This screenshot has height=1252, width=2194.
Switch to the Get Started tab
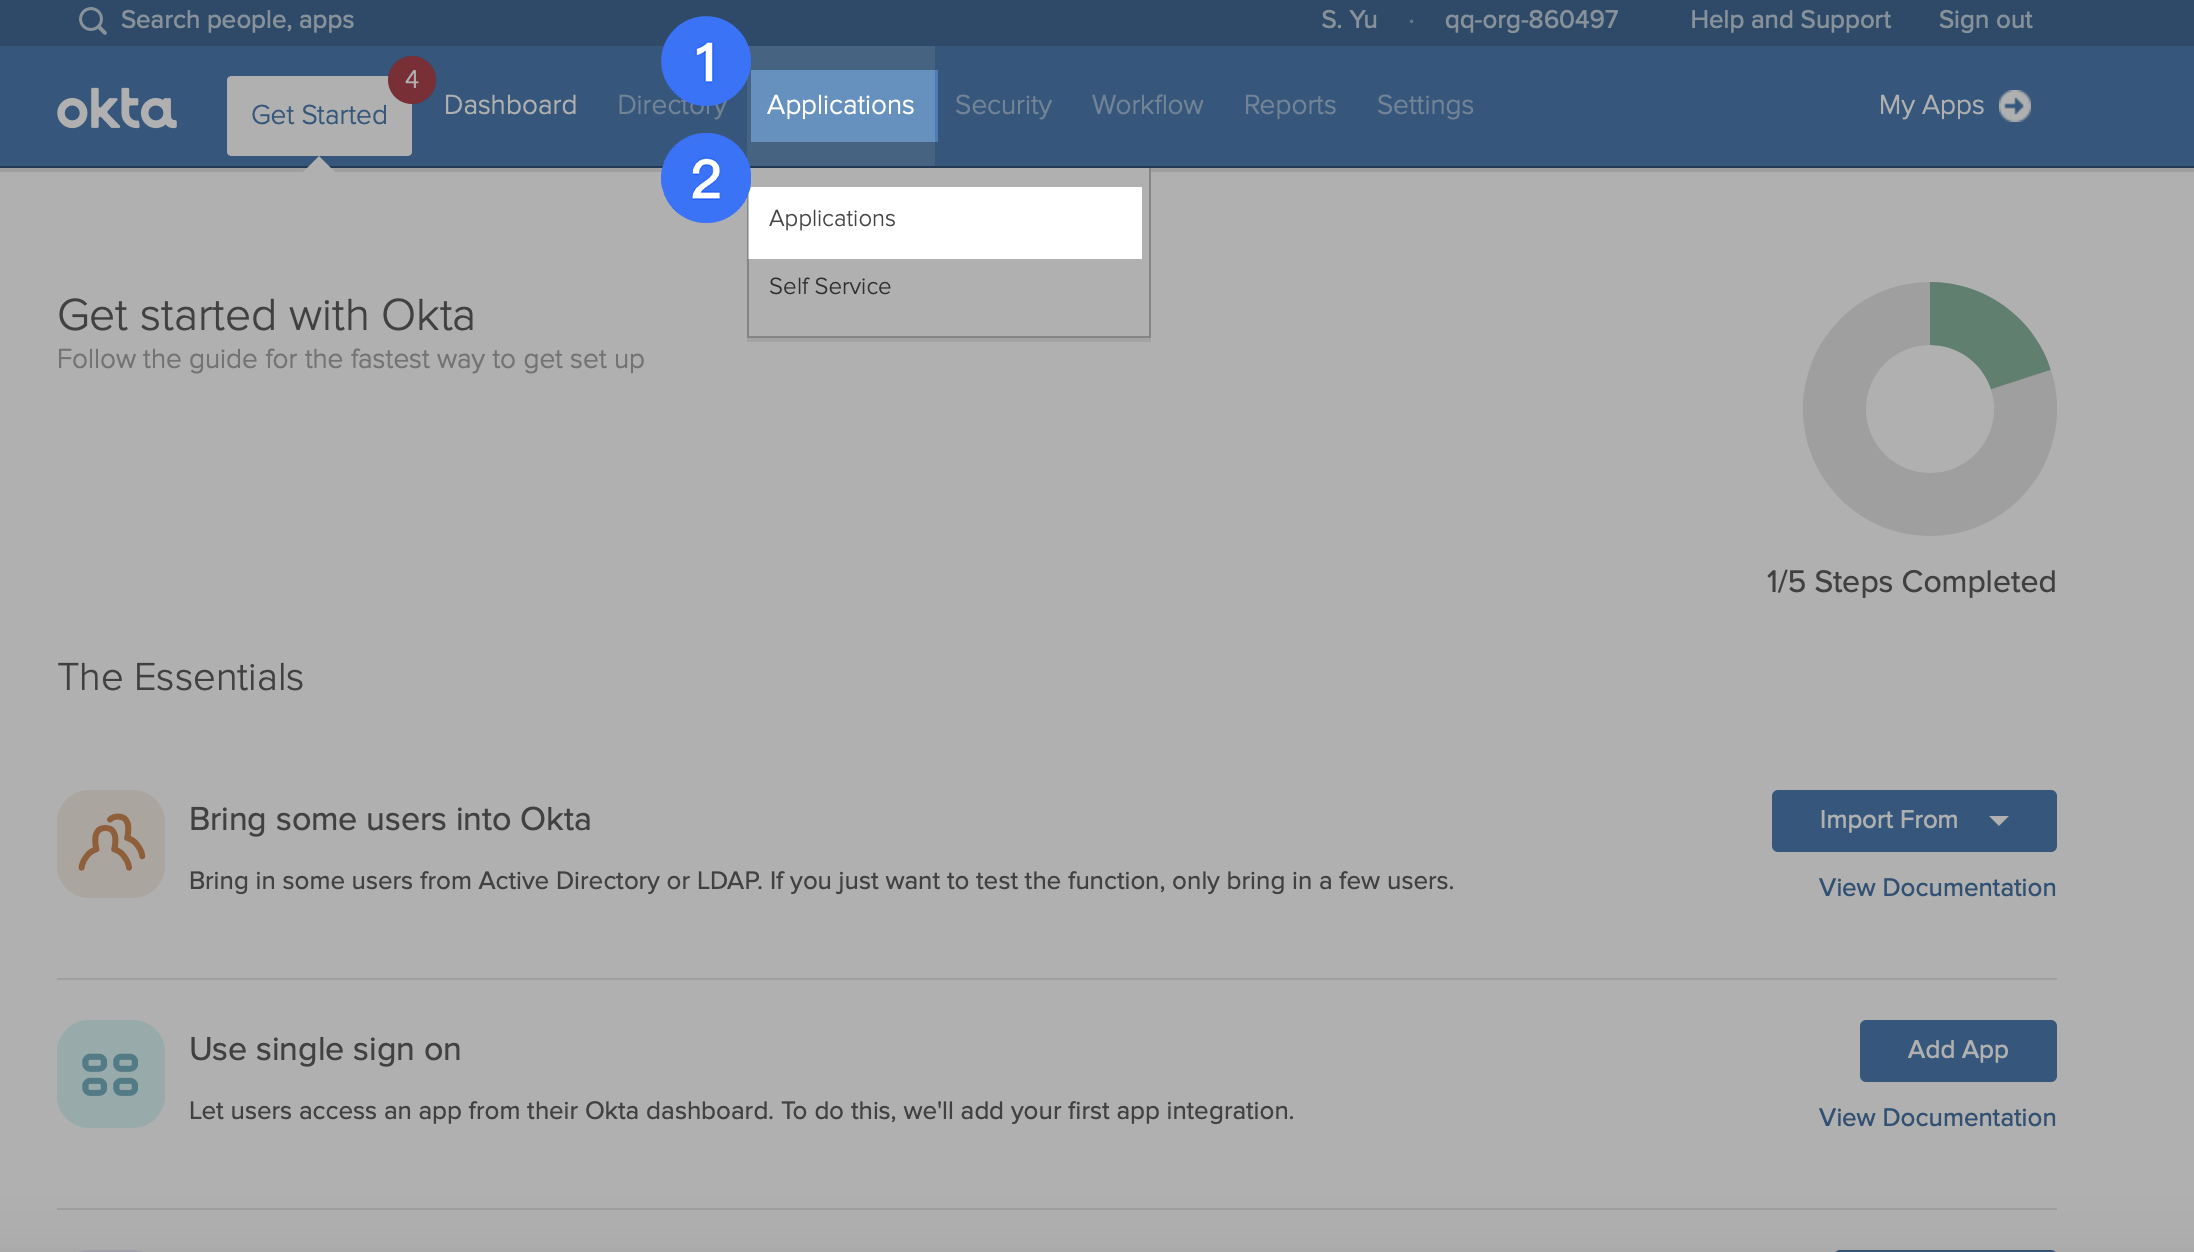(x=318, y=114)
